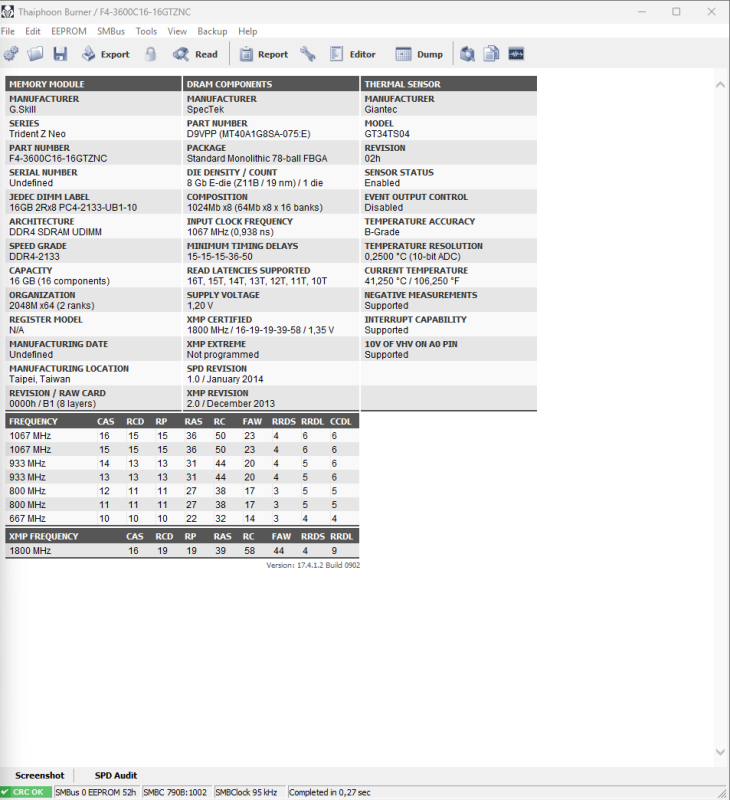Click the scroll down arrow

point(720,752)
